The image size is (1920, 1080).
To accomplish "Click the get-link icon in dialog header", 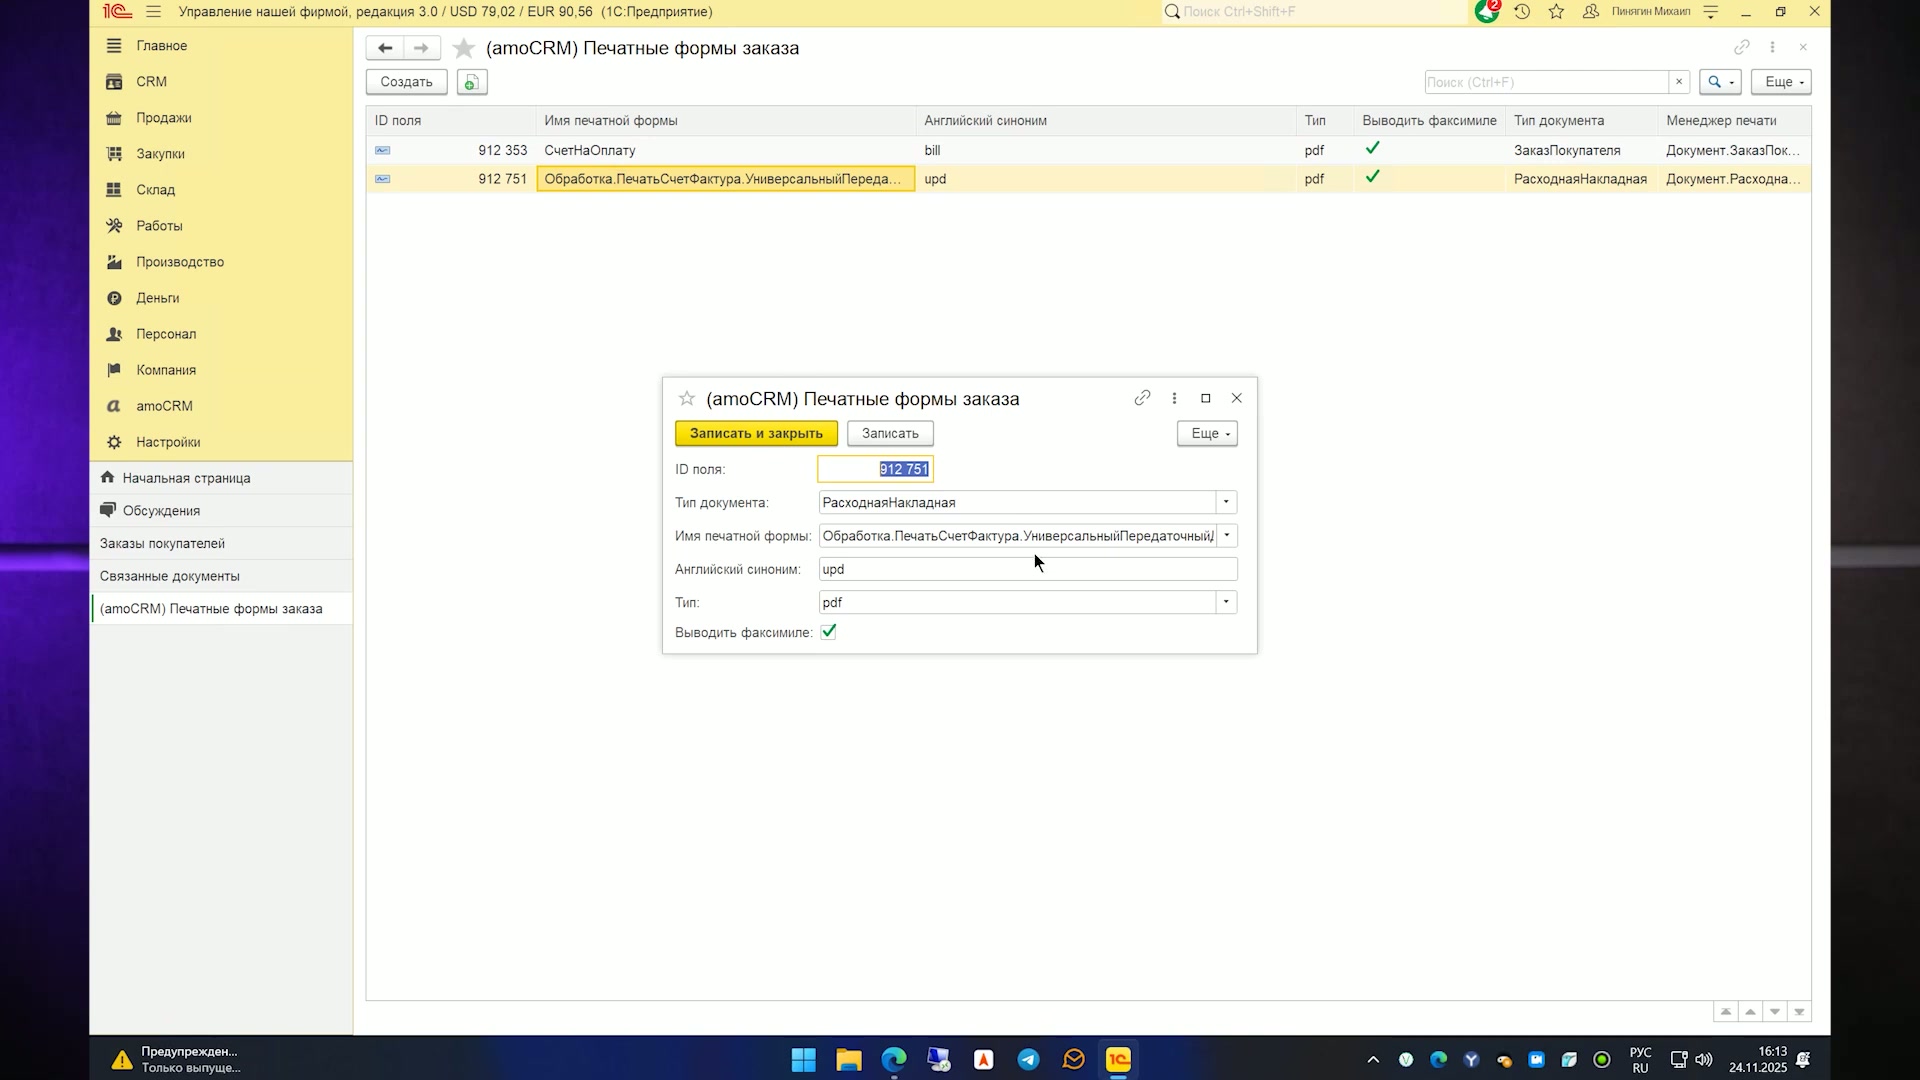I will [x=1142, y=398].
